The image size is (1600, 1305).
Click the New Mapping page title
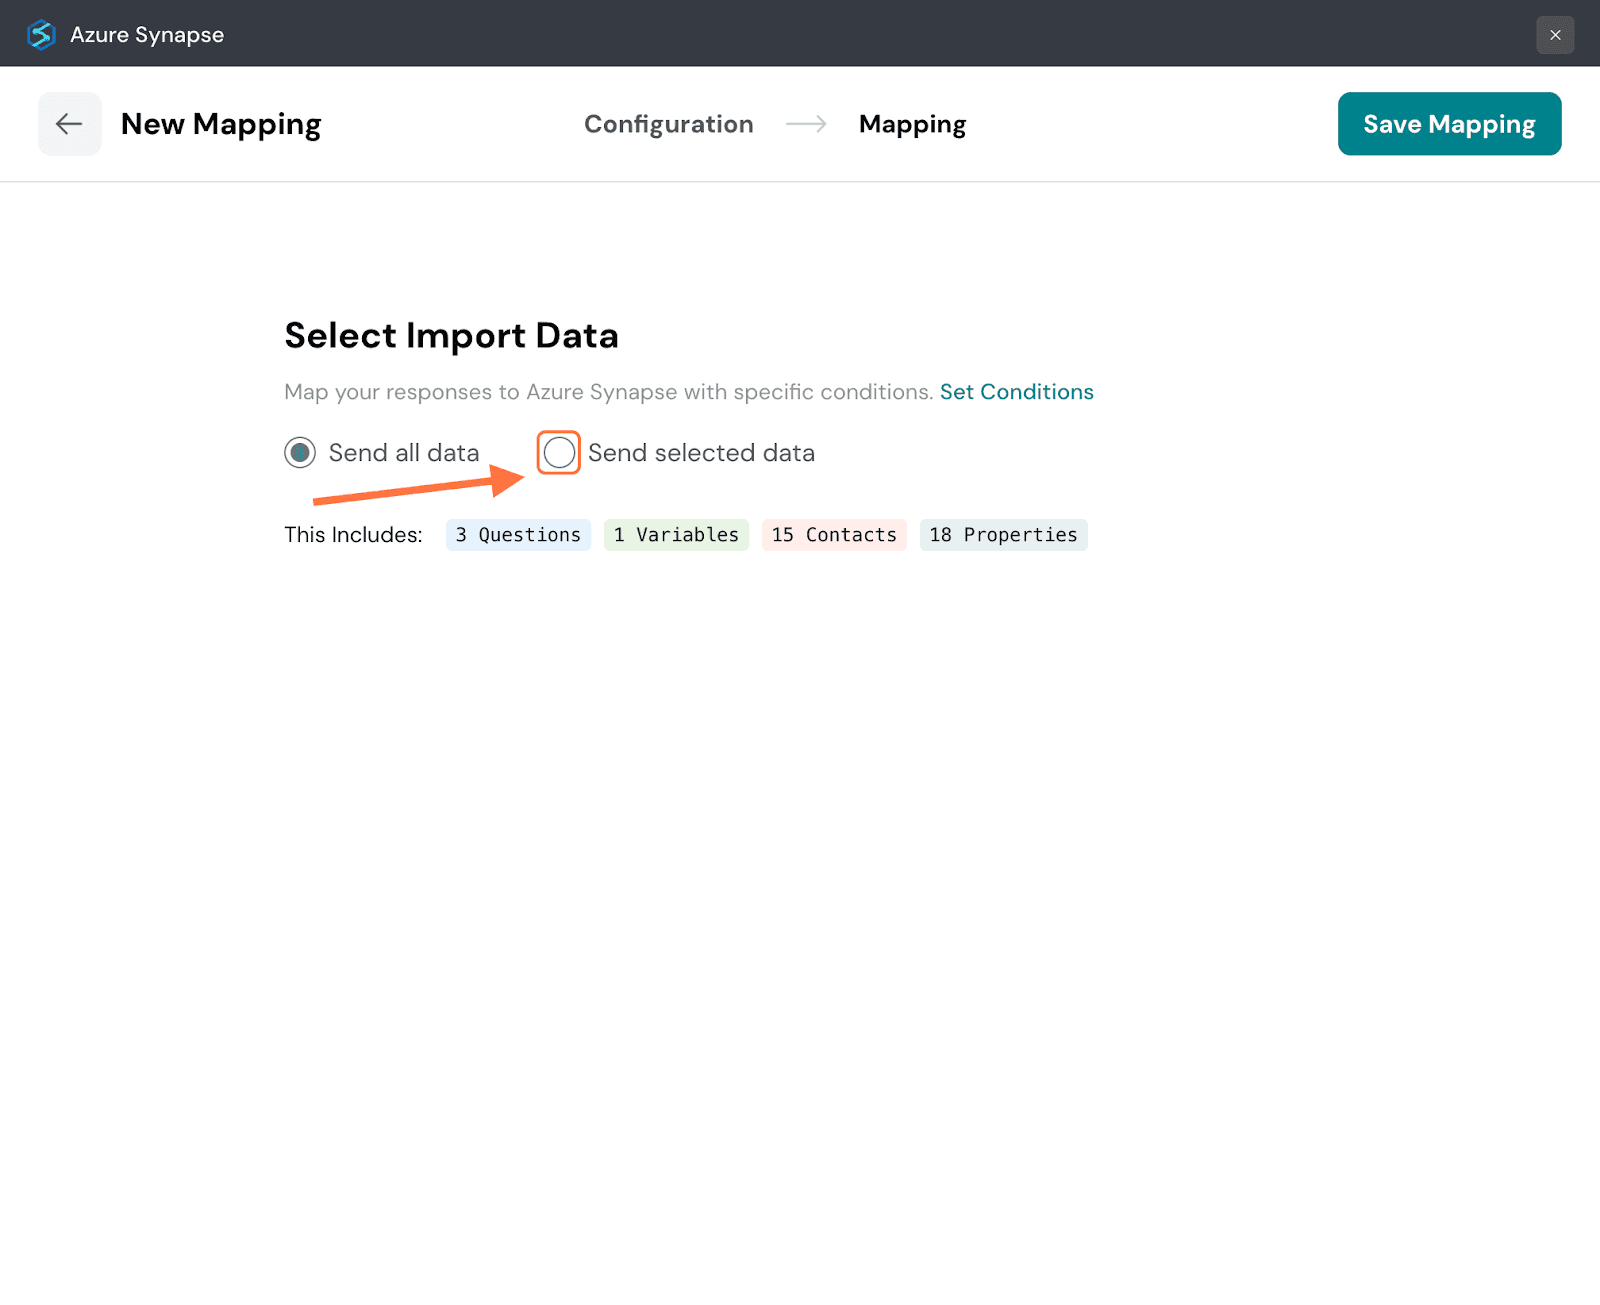[x=221, y=124]
